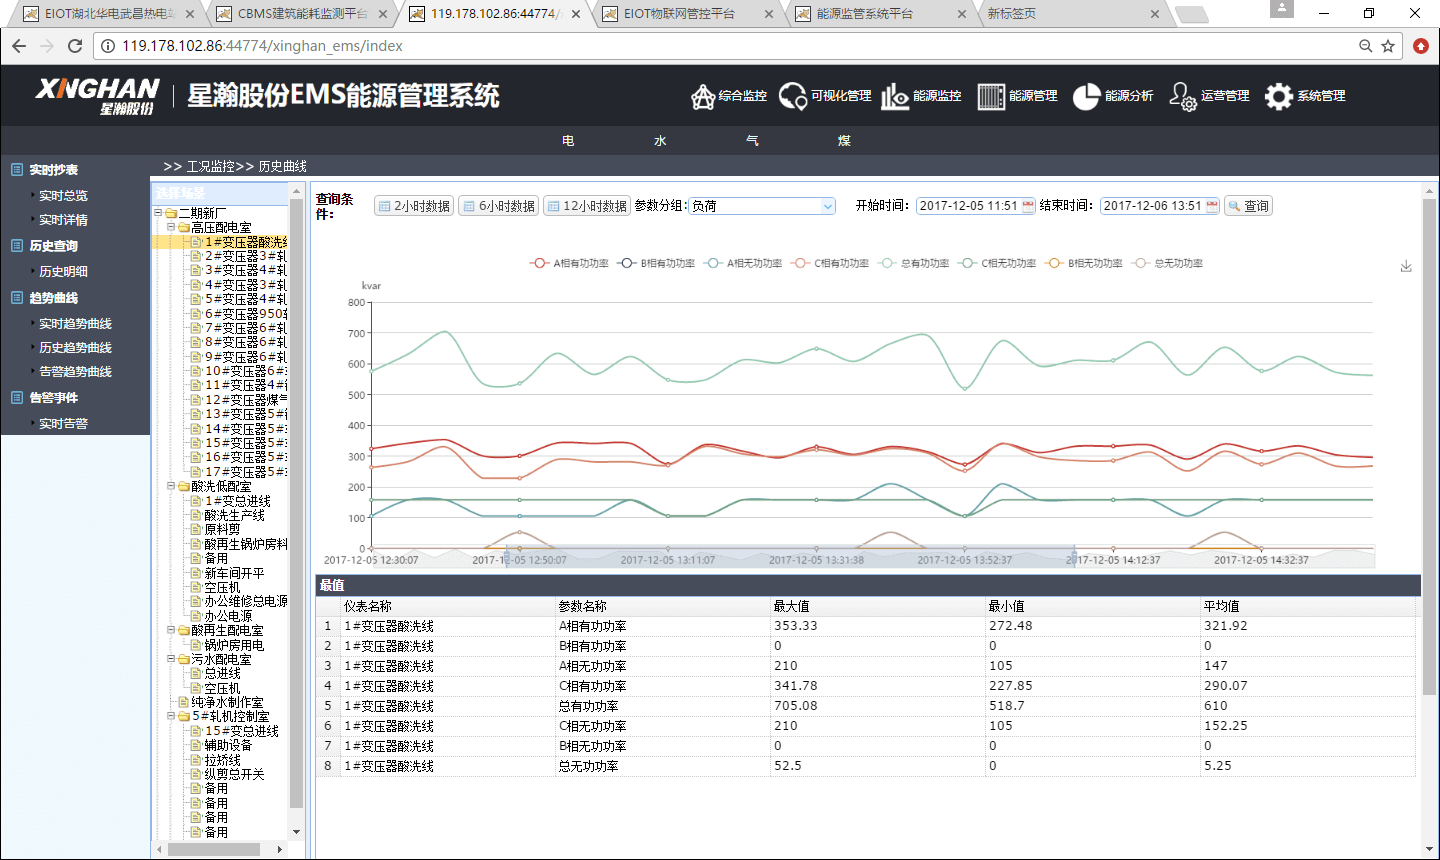Image resolution: width=1440 pixels, height=860 pixels.
Task: Load 6小时数据 quick range
Action: pyautogui.click(x=498, y=206)
